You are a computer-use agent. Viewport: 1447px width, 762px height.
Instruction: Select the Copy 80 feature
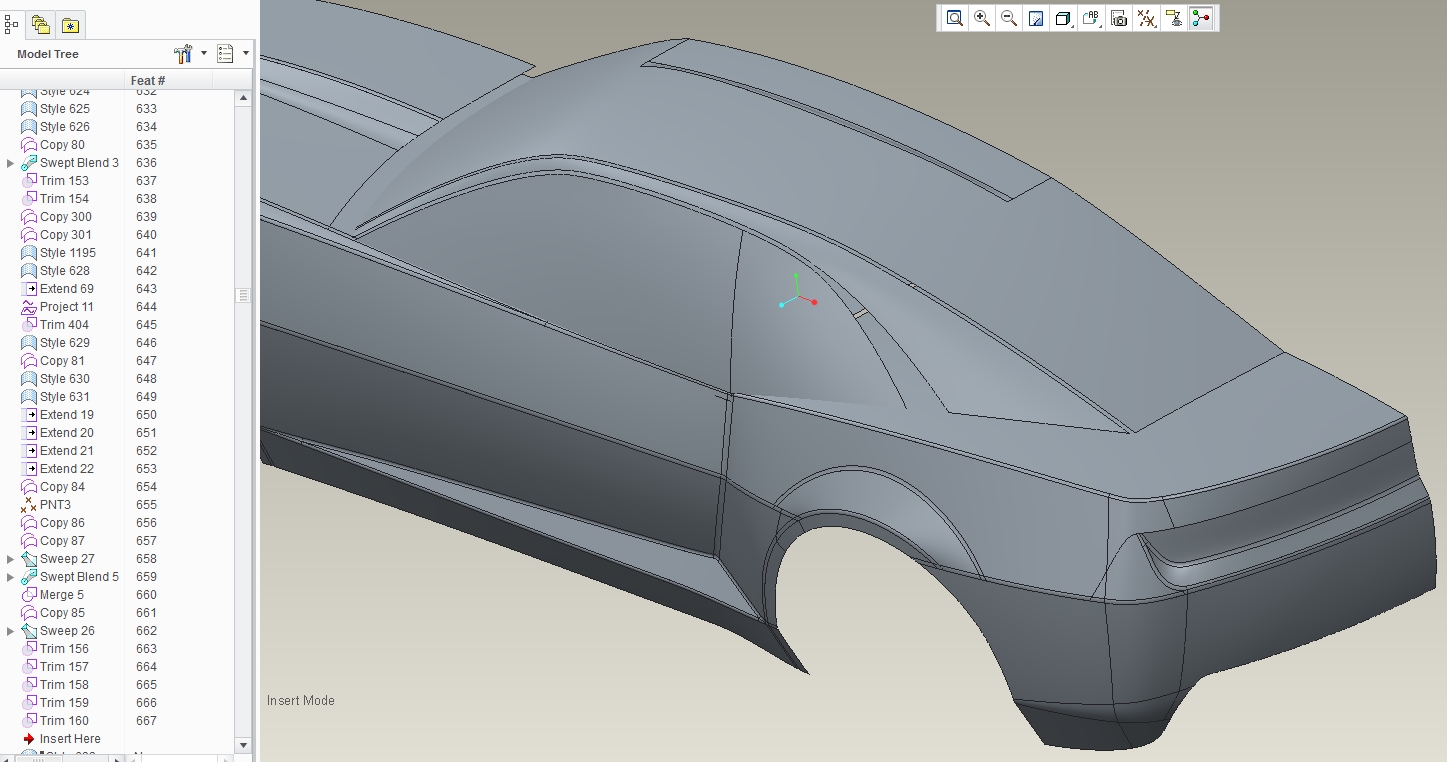62,145
